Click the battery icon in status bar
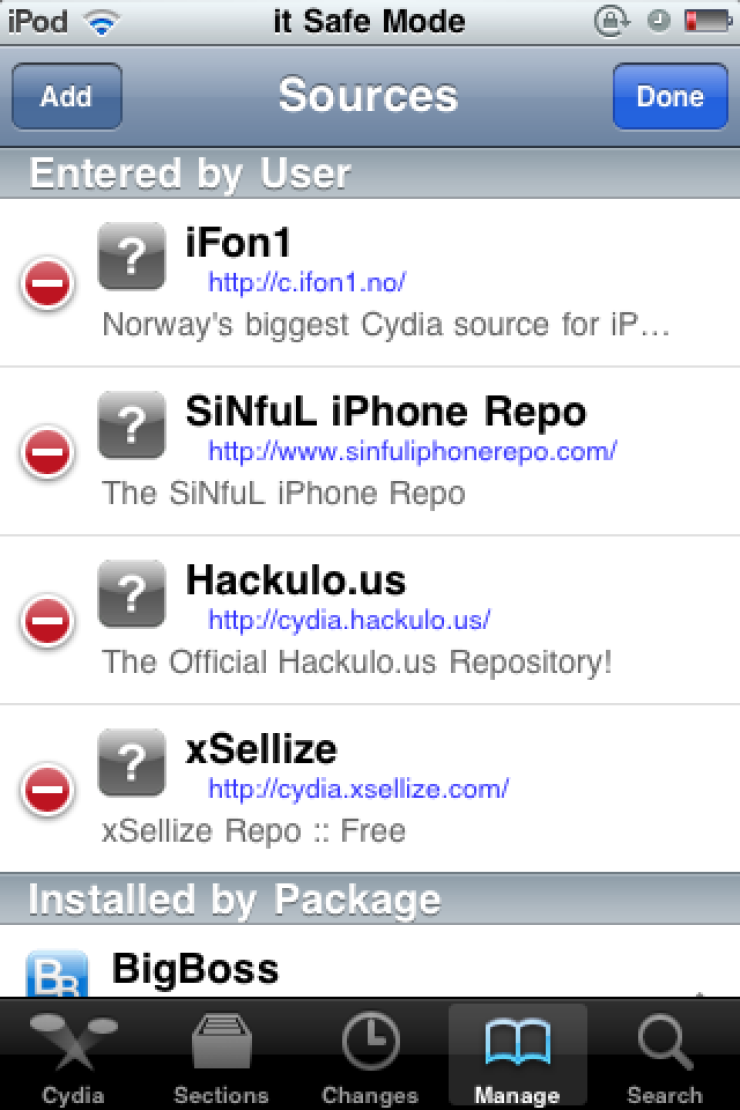This screenshot has height=1110, width=740. (x=707, y=21)
